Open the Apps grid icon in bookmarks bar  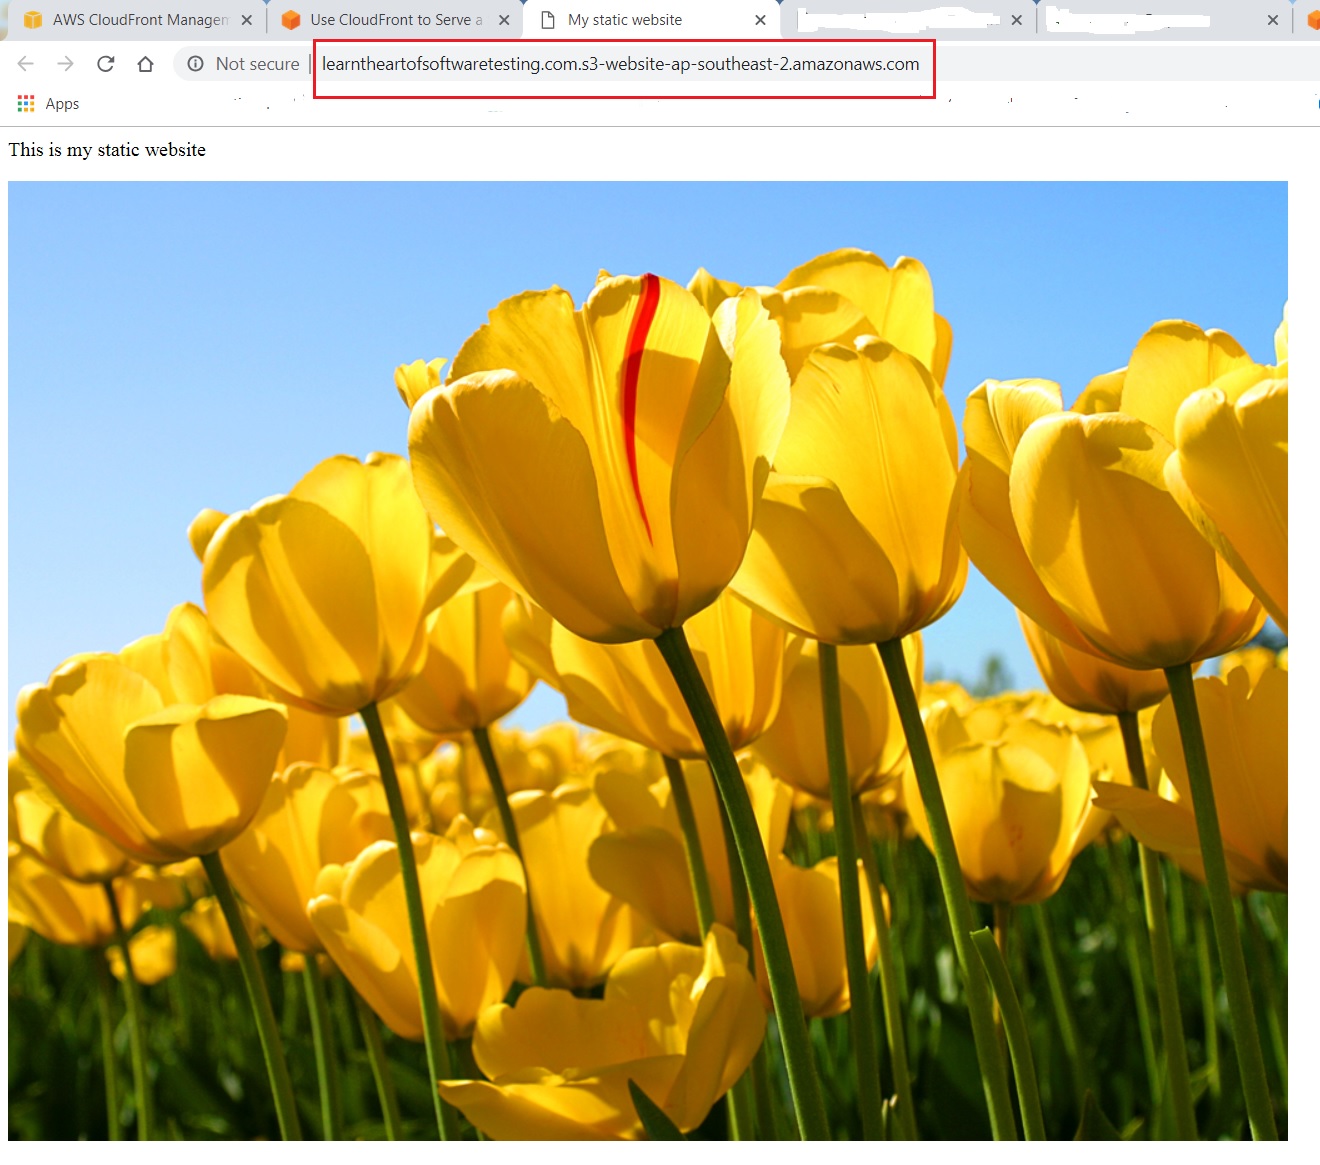(x=26, y=104)
